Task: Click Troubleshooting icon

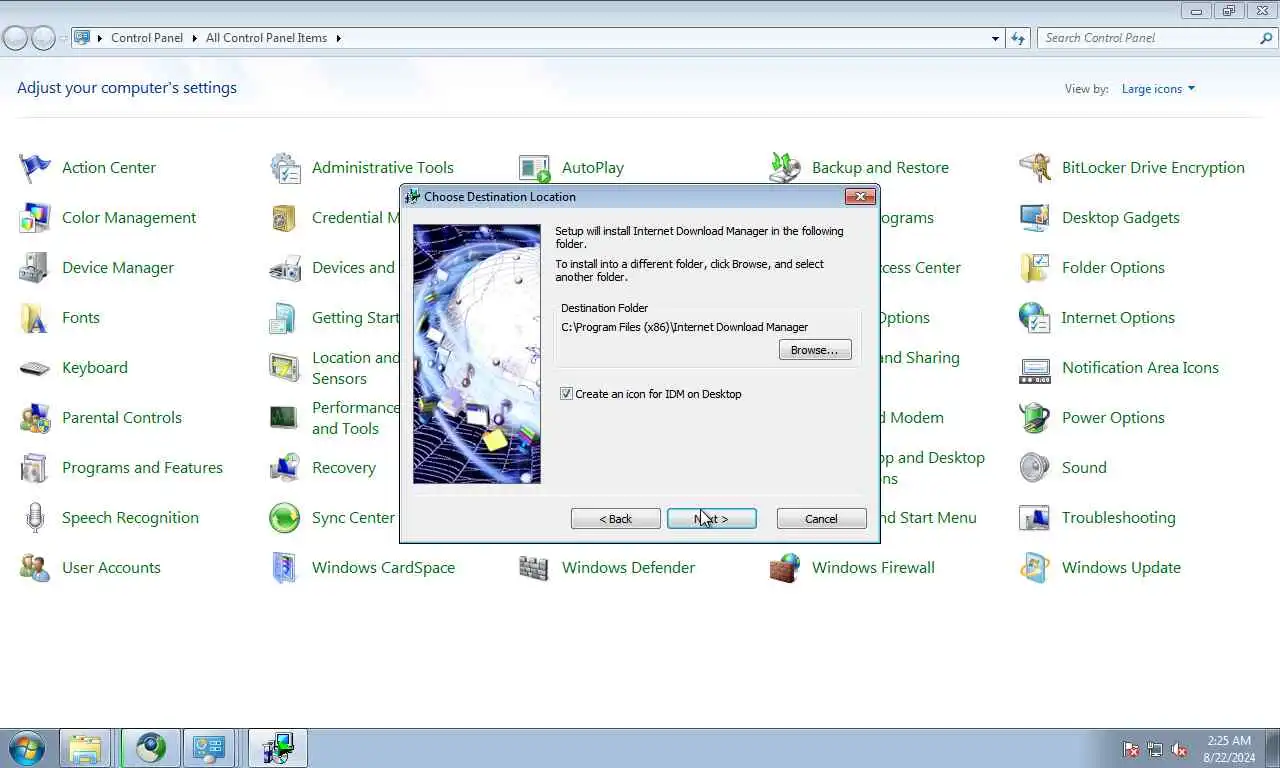Action: 1035,518
